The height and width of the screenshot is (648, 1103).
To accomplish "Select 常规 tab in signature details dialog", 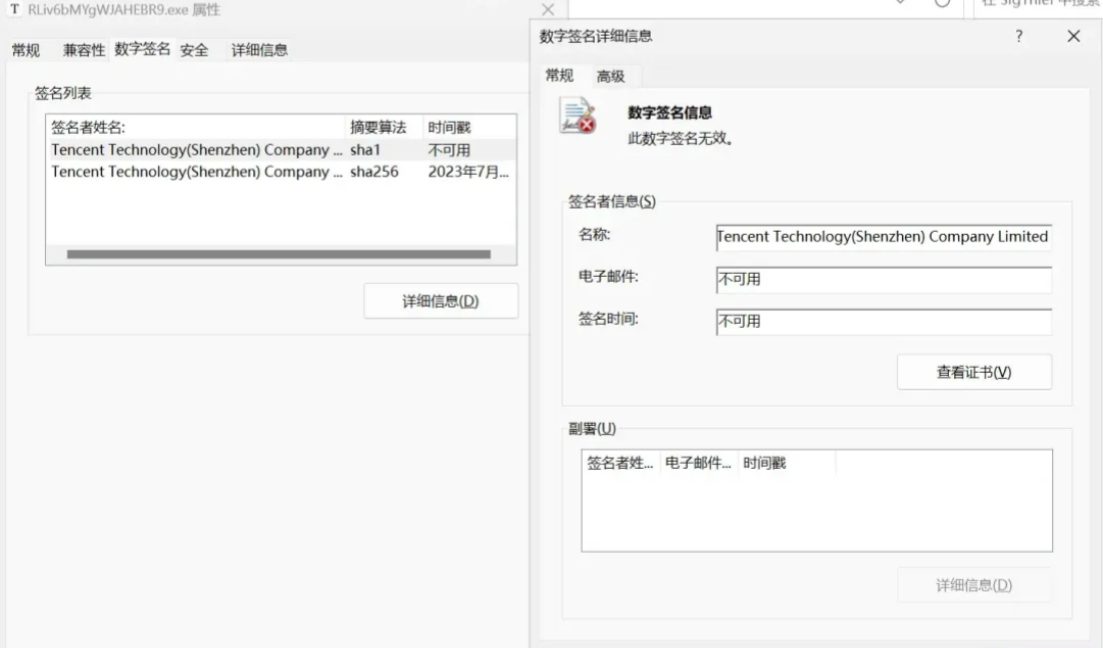I will click(x=560, y=75).
